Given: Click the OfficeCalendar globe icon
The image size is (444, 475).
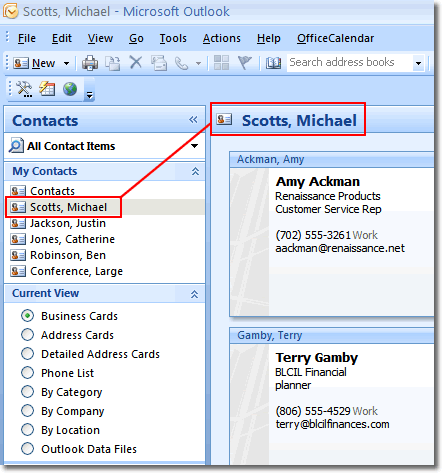Looking at the screenshot, I should pyautogui.click(x=70, y=89).
